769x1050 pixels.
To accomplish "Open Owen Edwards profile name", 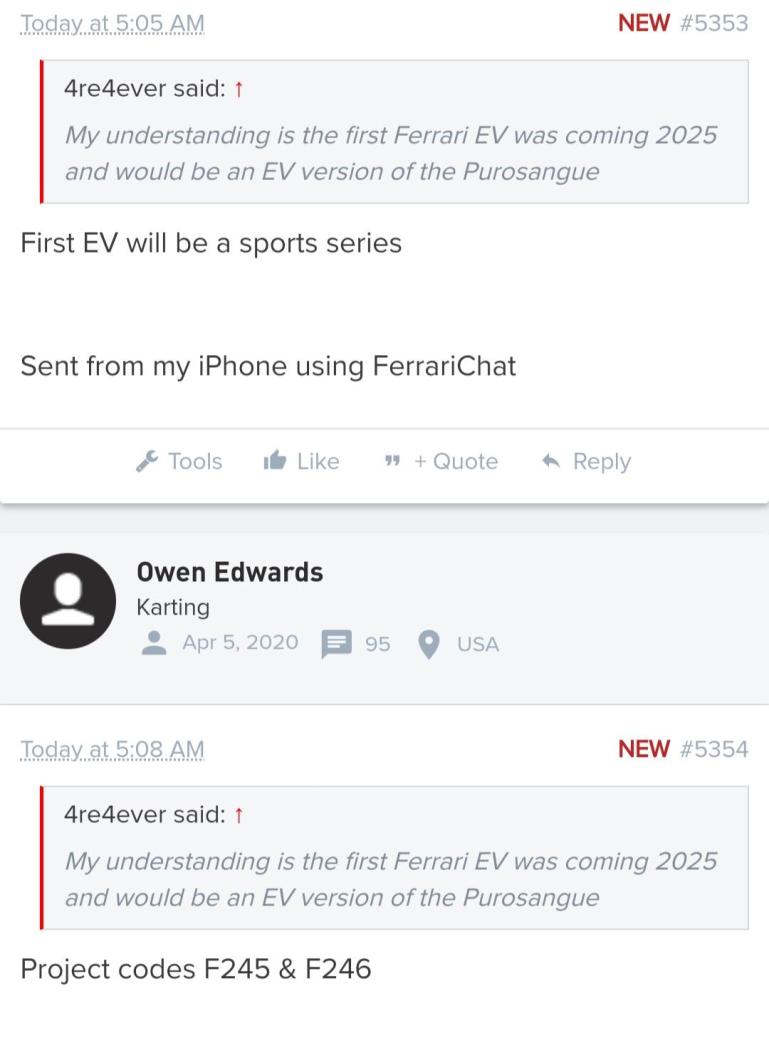I will click(230, 572).
